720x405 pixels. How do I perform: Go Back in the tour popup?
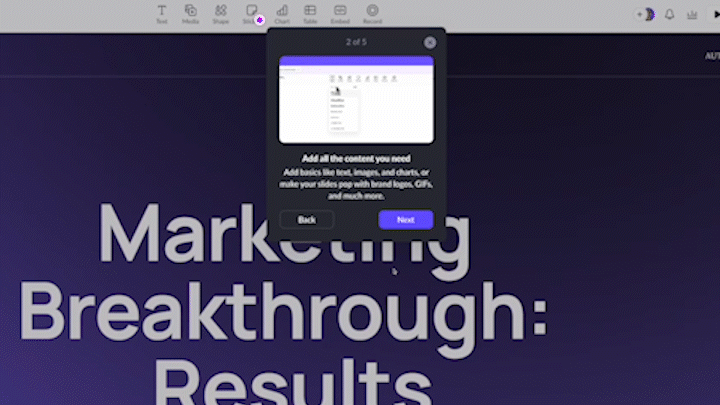point(306,220)
